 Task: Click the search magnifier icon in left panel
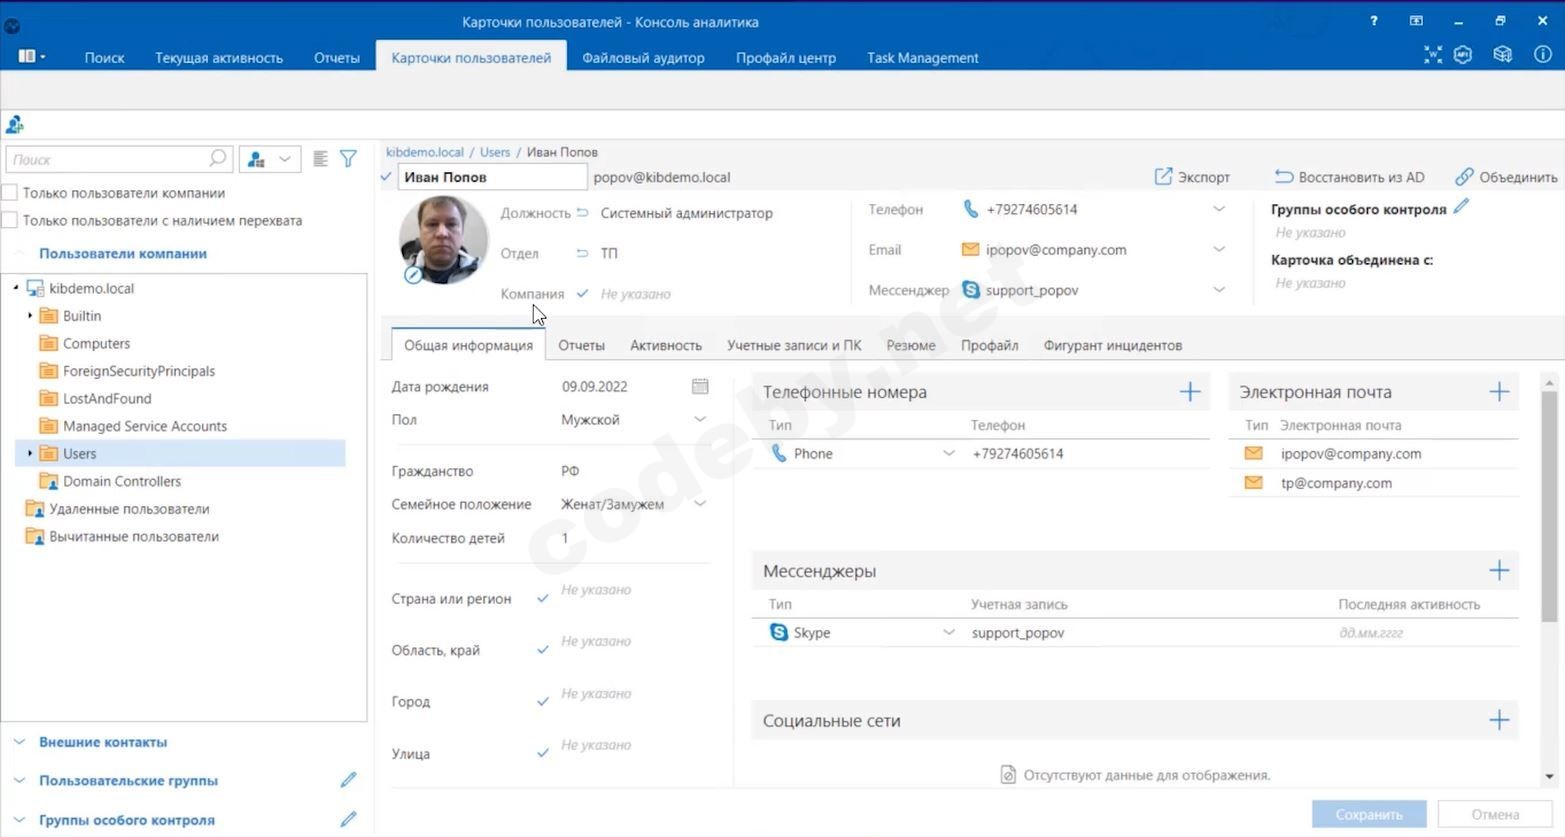click(x=217, y=159)
